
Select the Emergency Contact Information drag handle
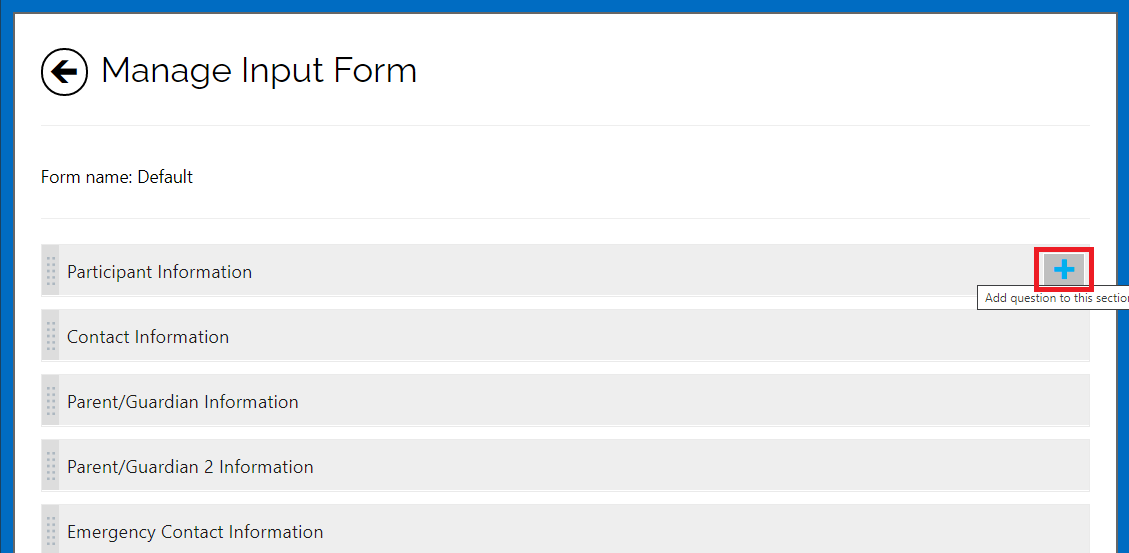(50, 530)
